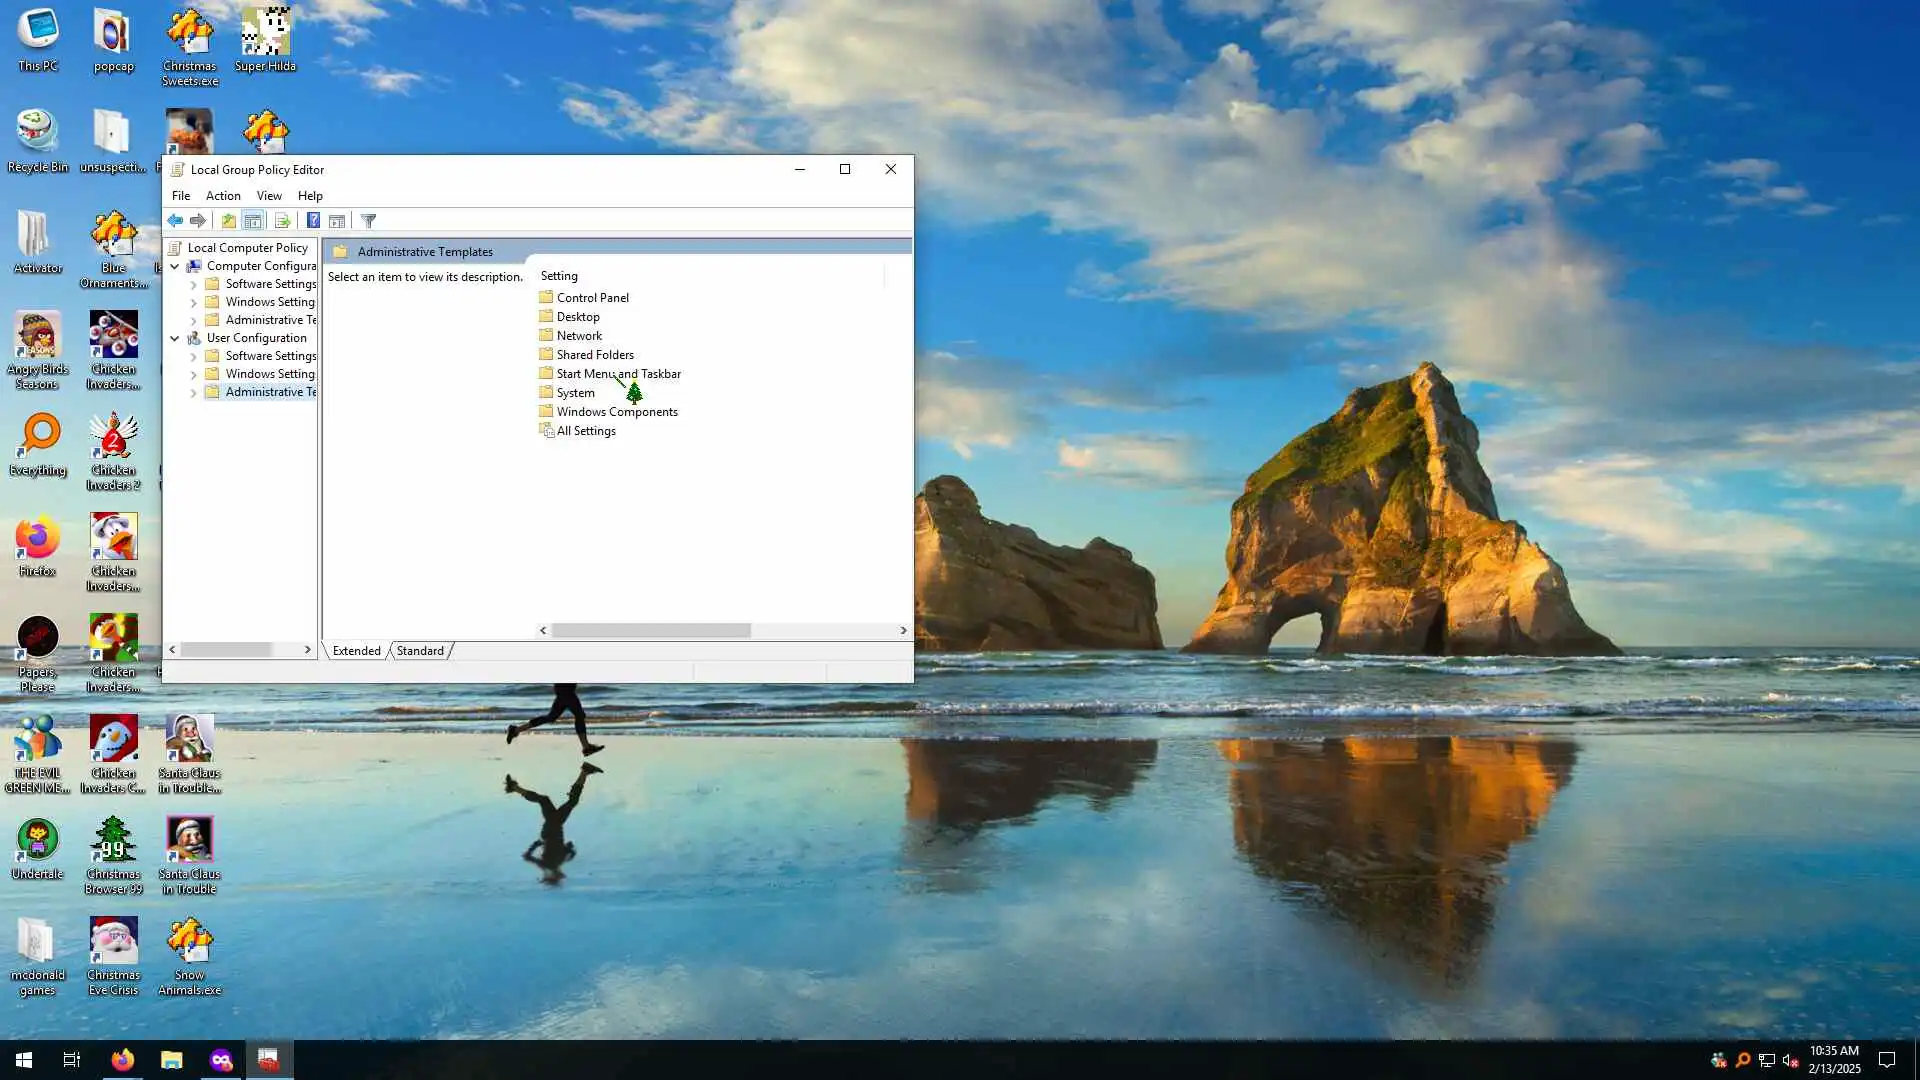1920x1080 pixels.
Task: Open the Action menu
Action: click(x=222, y=196)
